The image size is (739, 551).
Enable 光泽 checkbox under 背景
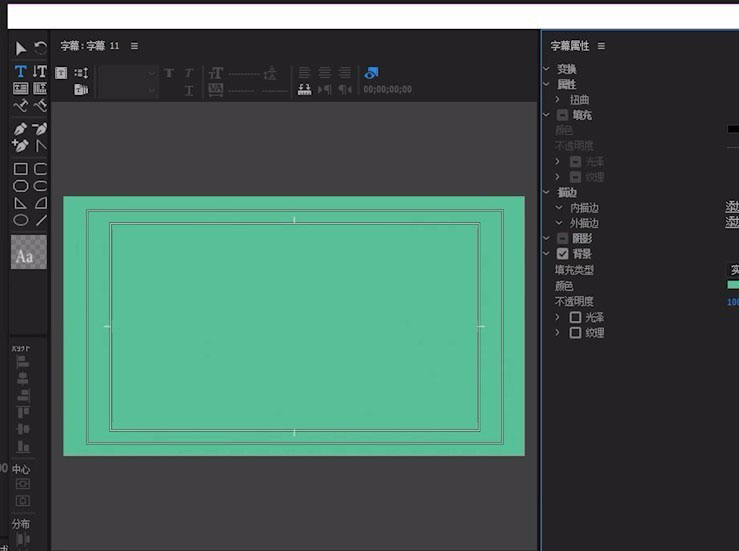coord(575,317)
